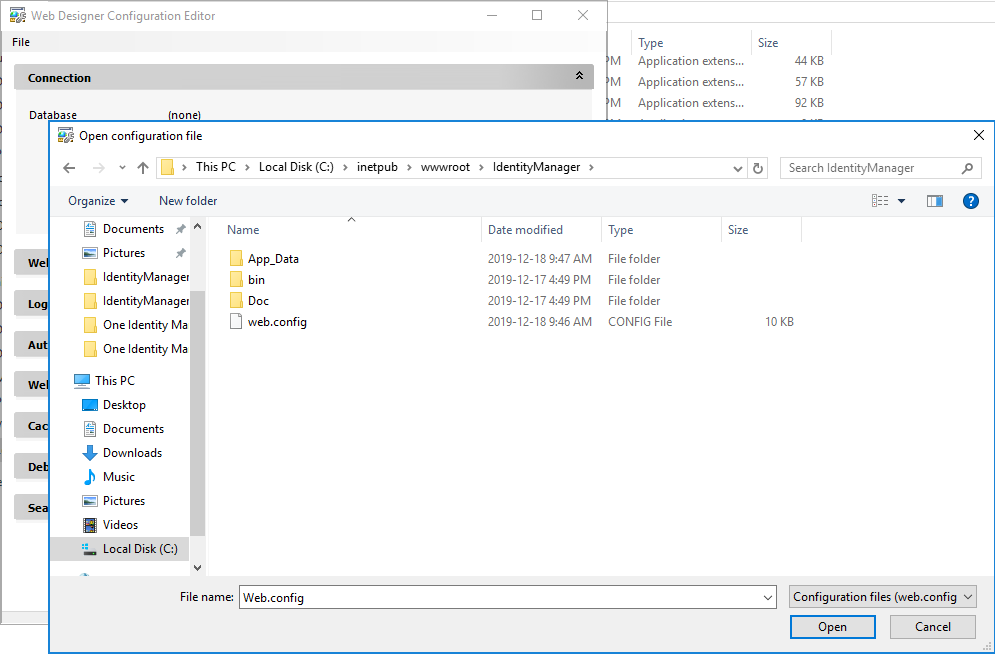The height and width of the screenshot is (654, 995).
Task: Open the File menu
Action: (21, 42)
